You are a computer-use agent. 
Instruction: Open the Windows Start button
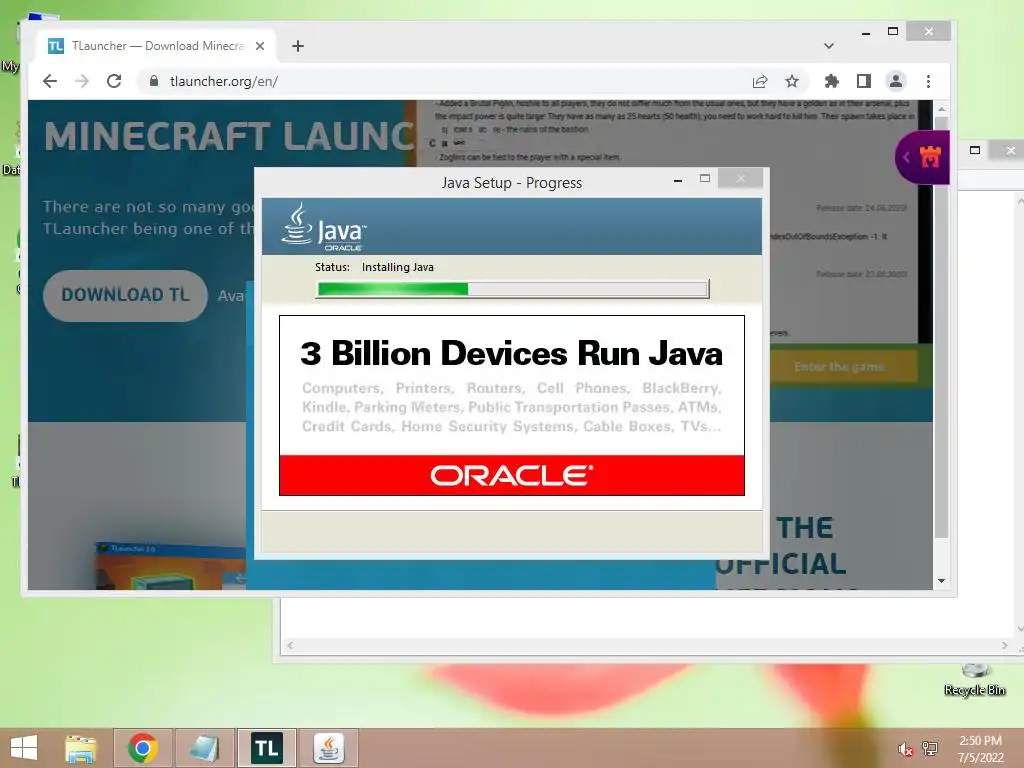[24, 748]
